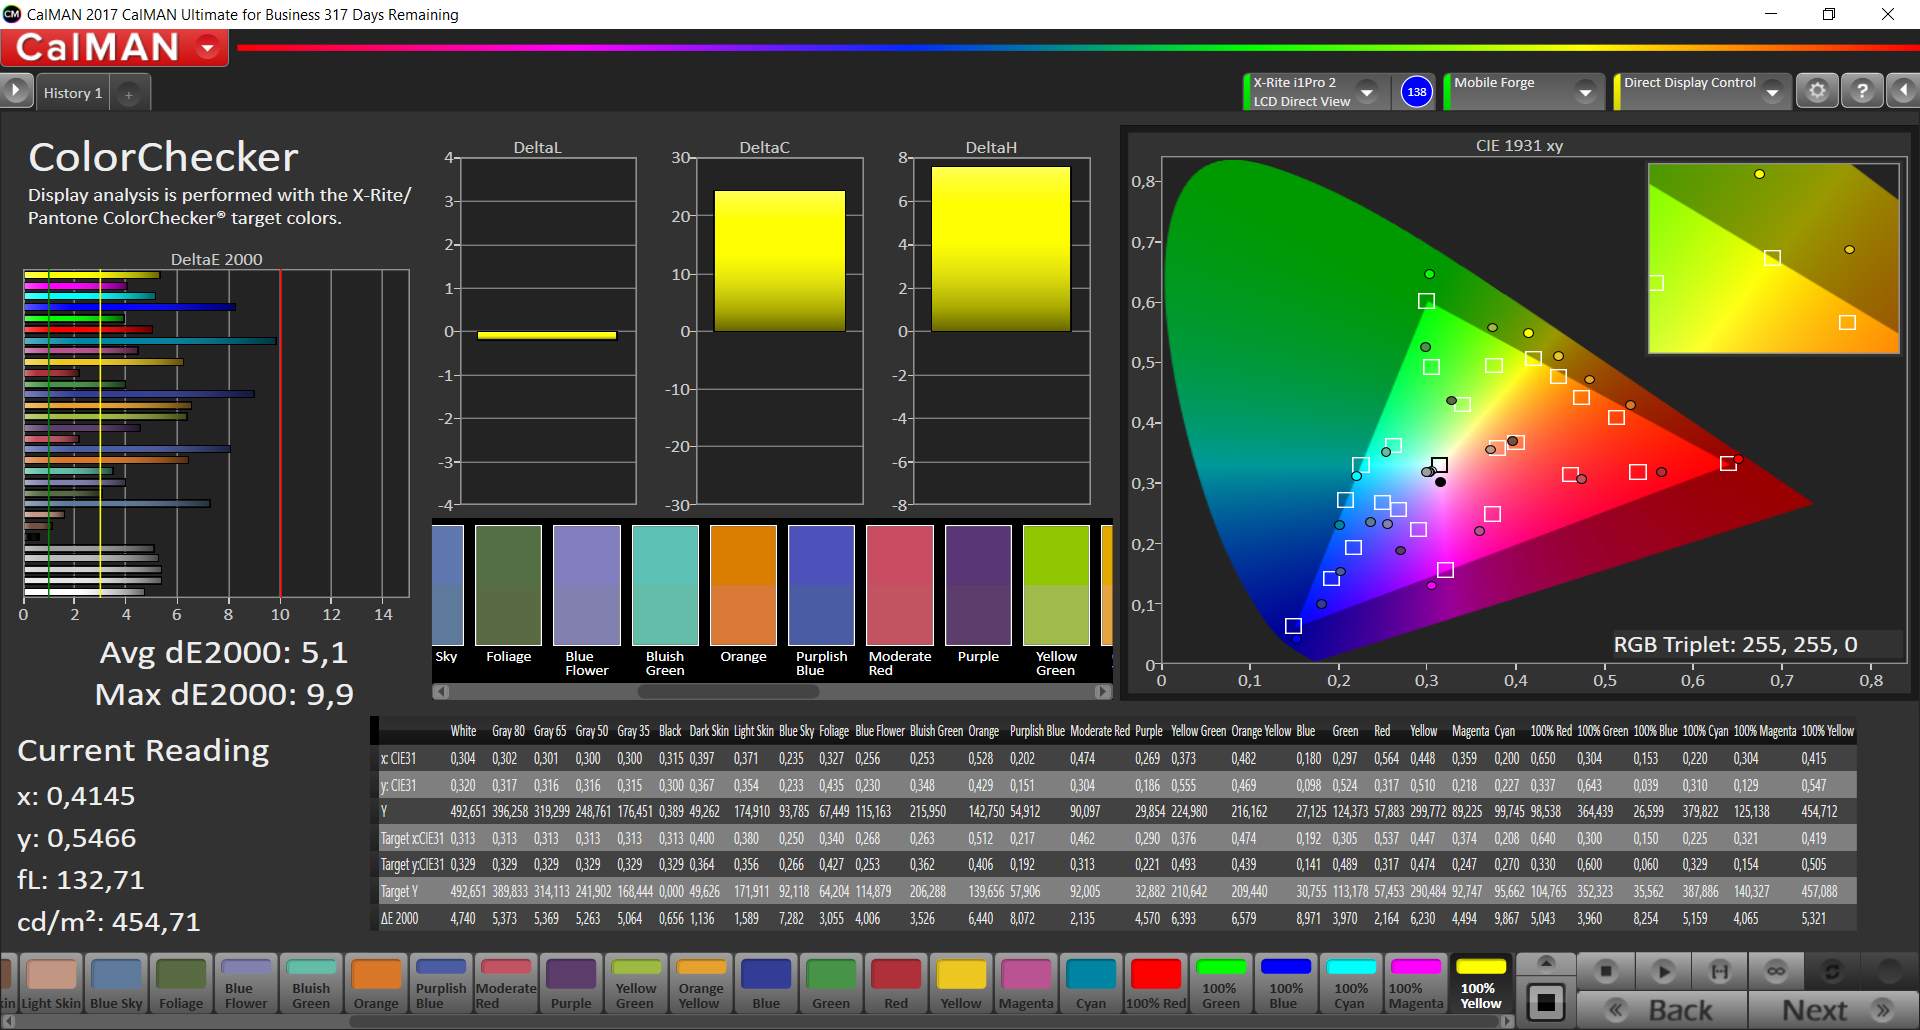Click the read series bracket icon
Screen dimensions: 1920x1030
(x=1719, y=971)
